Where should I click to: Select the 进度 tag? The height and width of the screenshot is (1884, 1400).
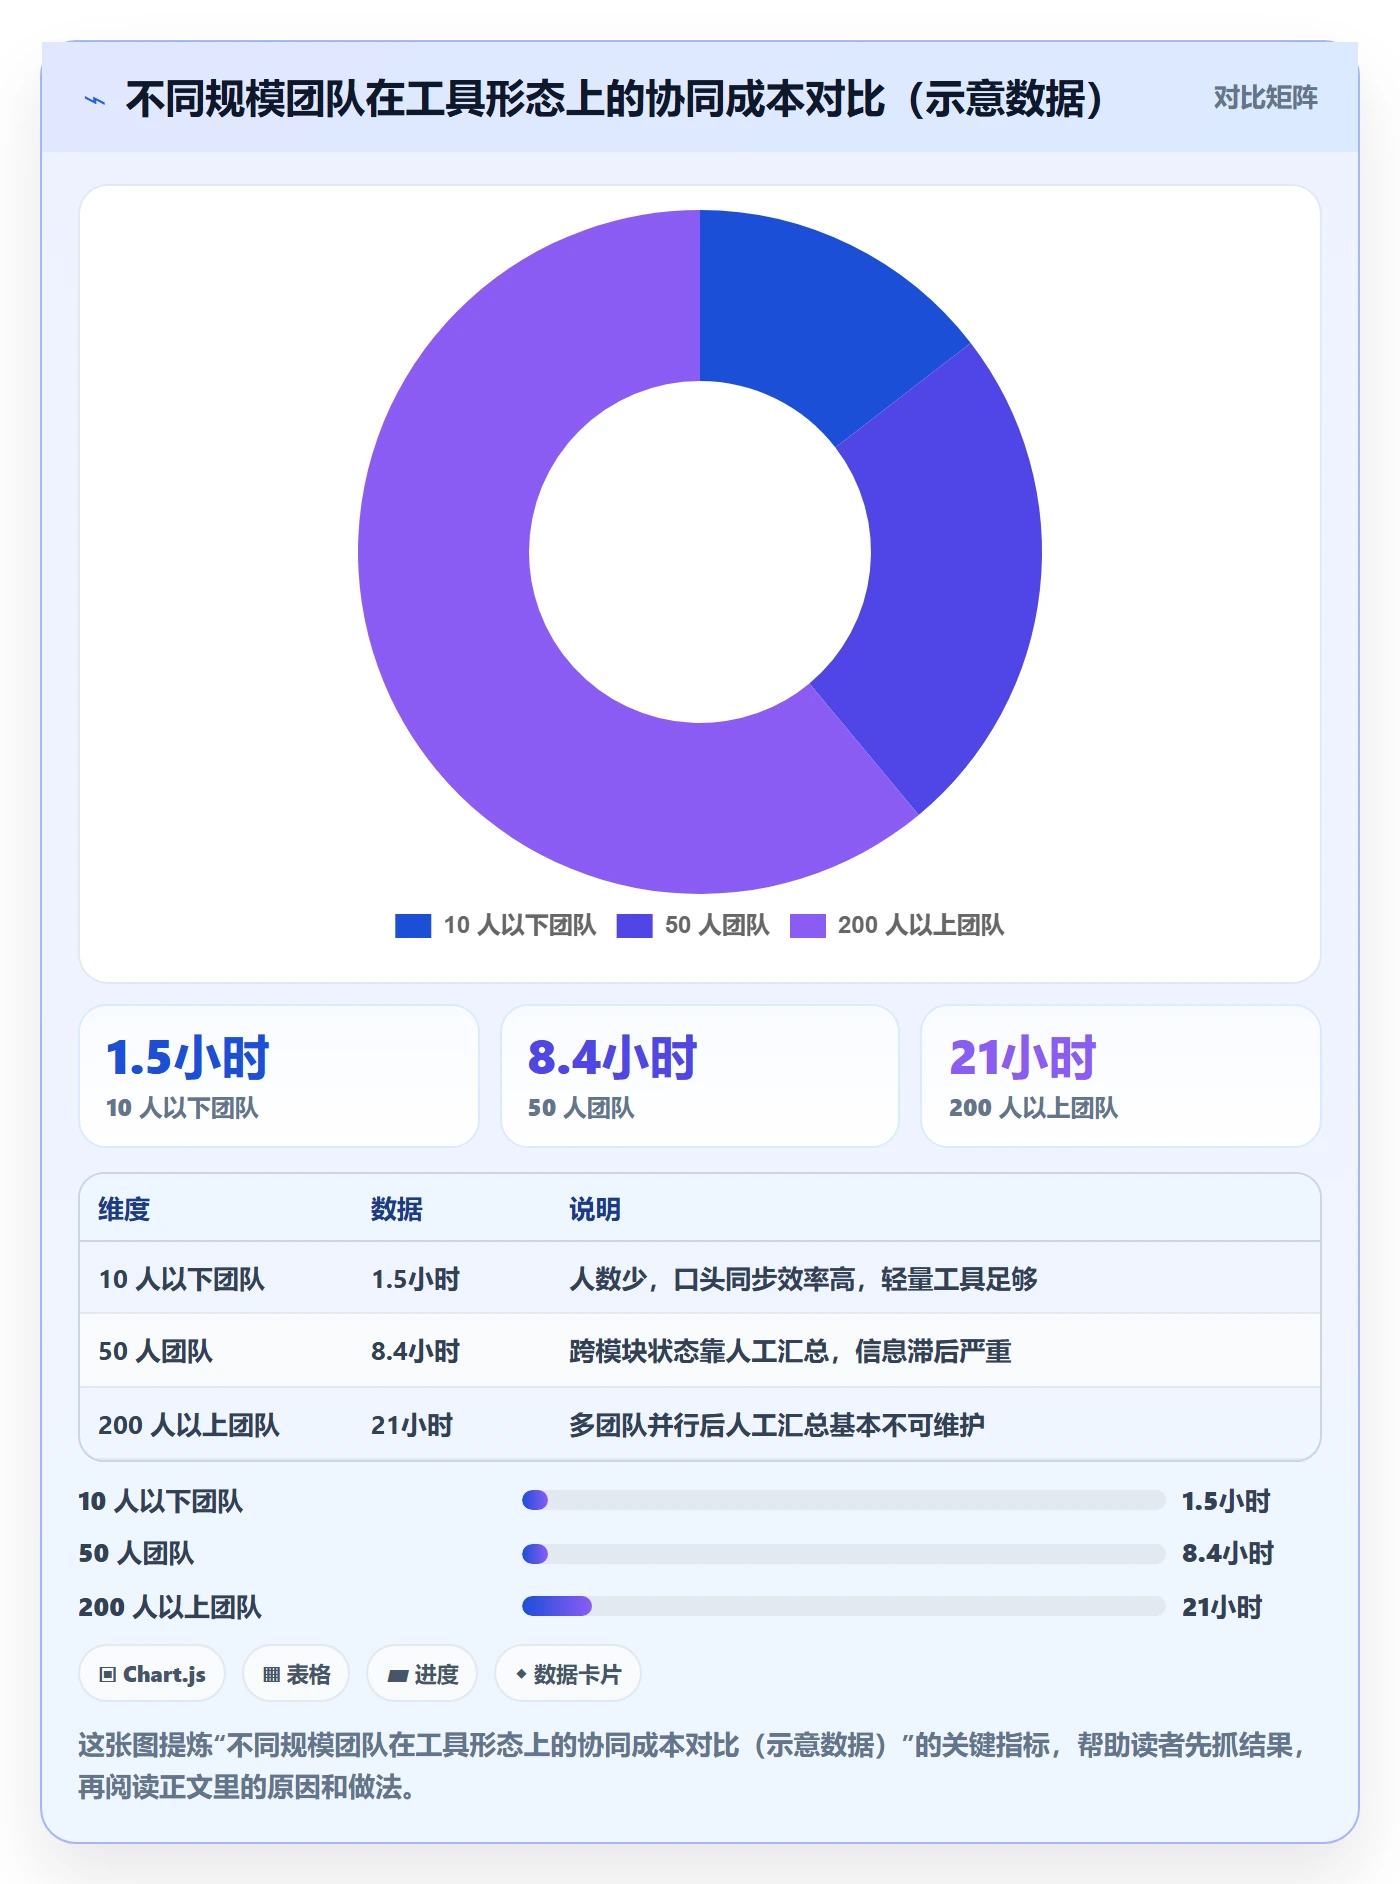pyautogui.click(x=422, y=1674)
